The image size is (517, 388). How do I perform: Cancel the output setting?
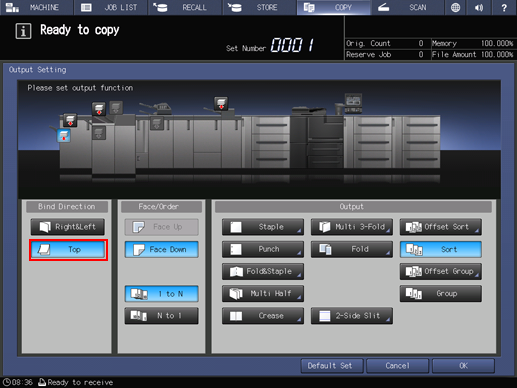(x=397, y=366)
